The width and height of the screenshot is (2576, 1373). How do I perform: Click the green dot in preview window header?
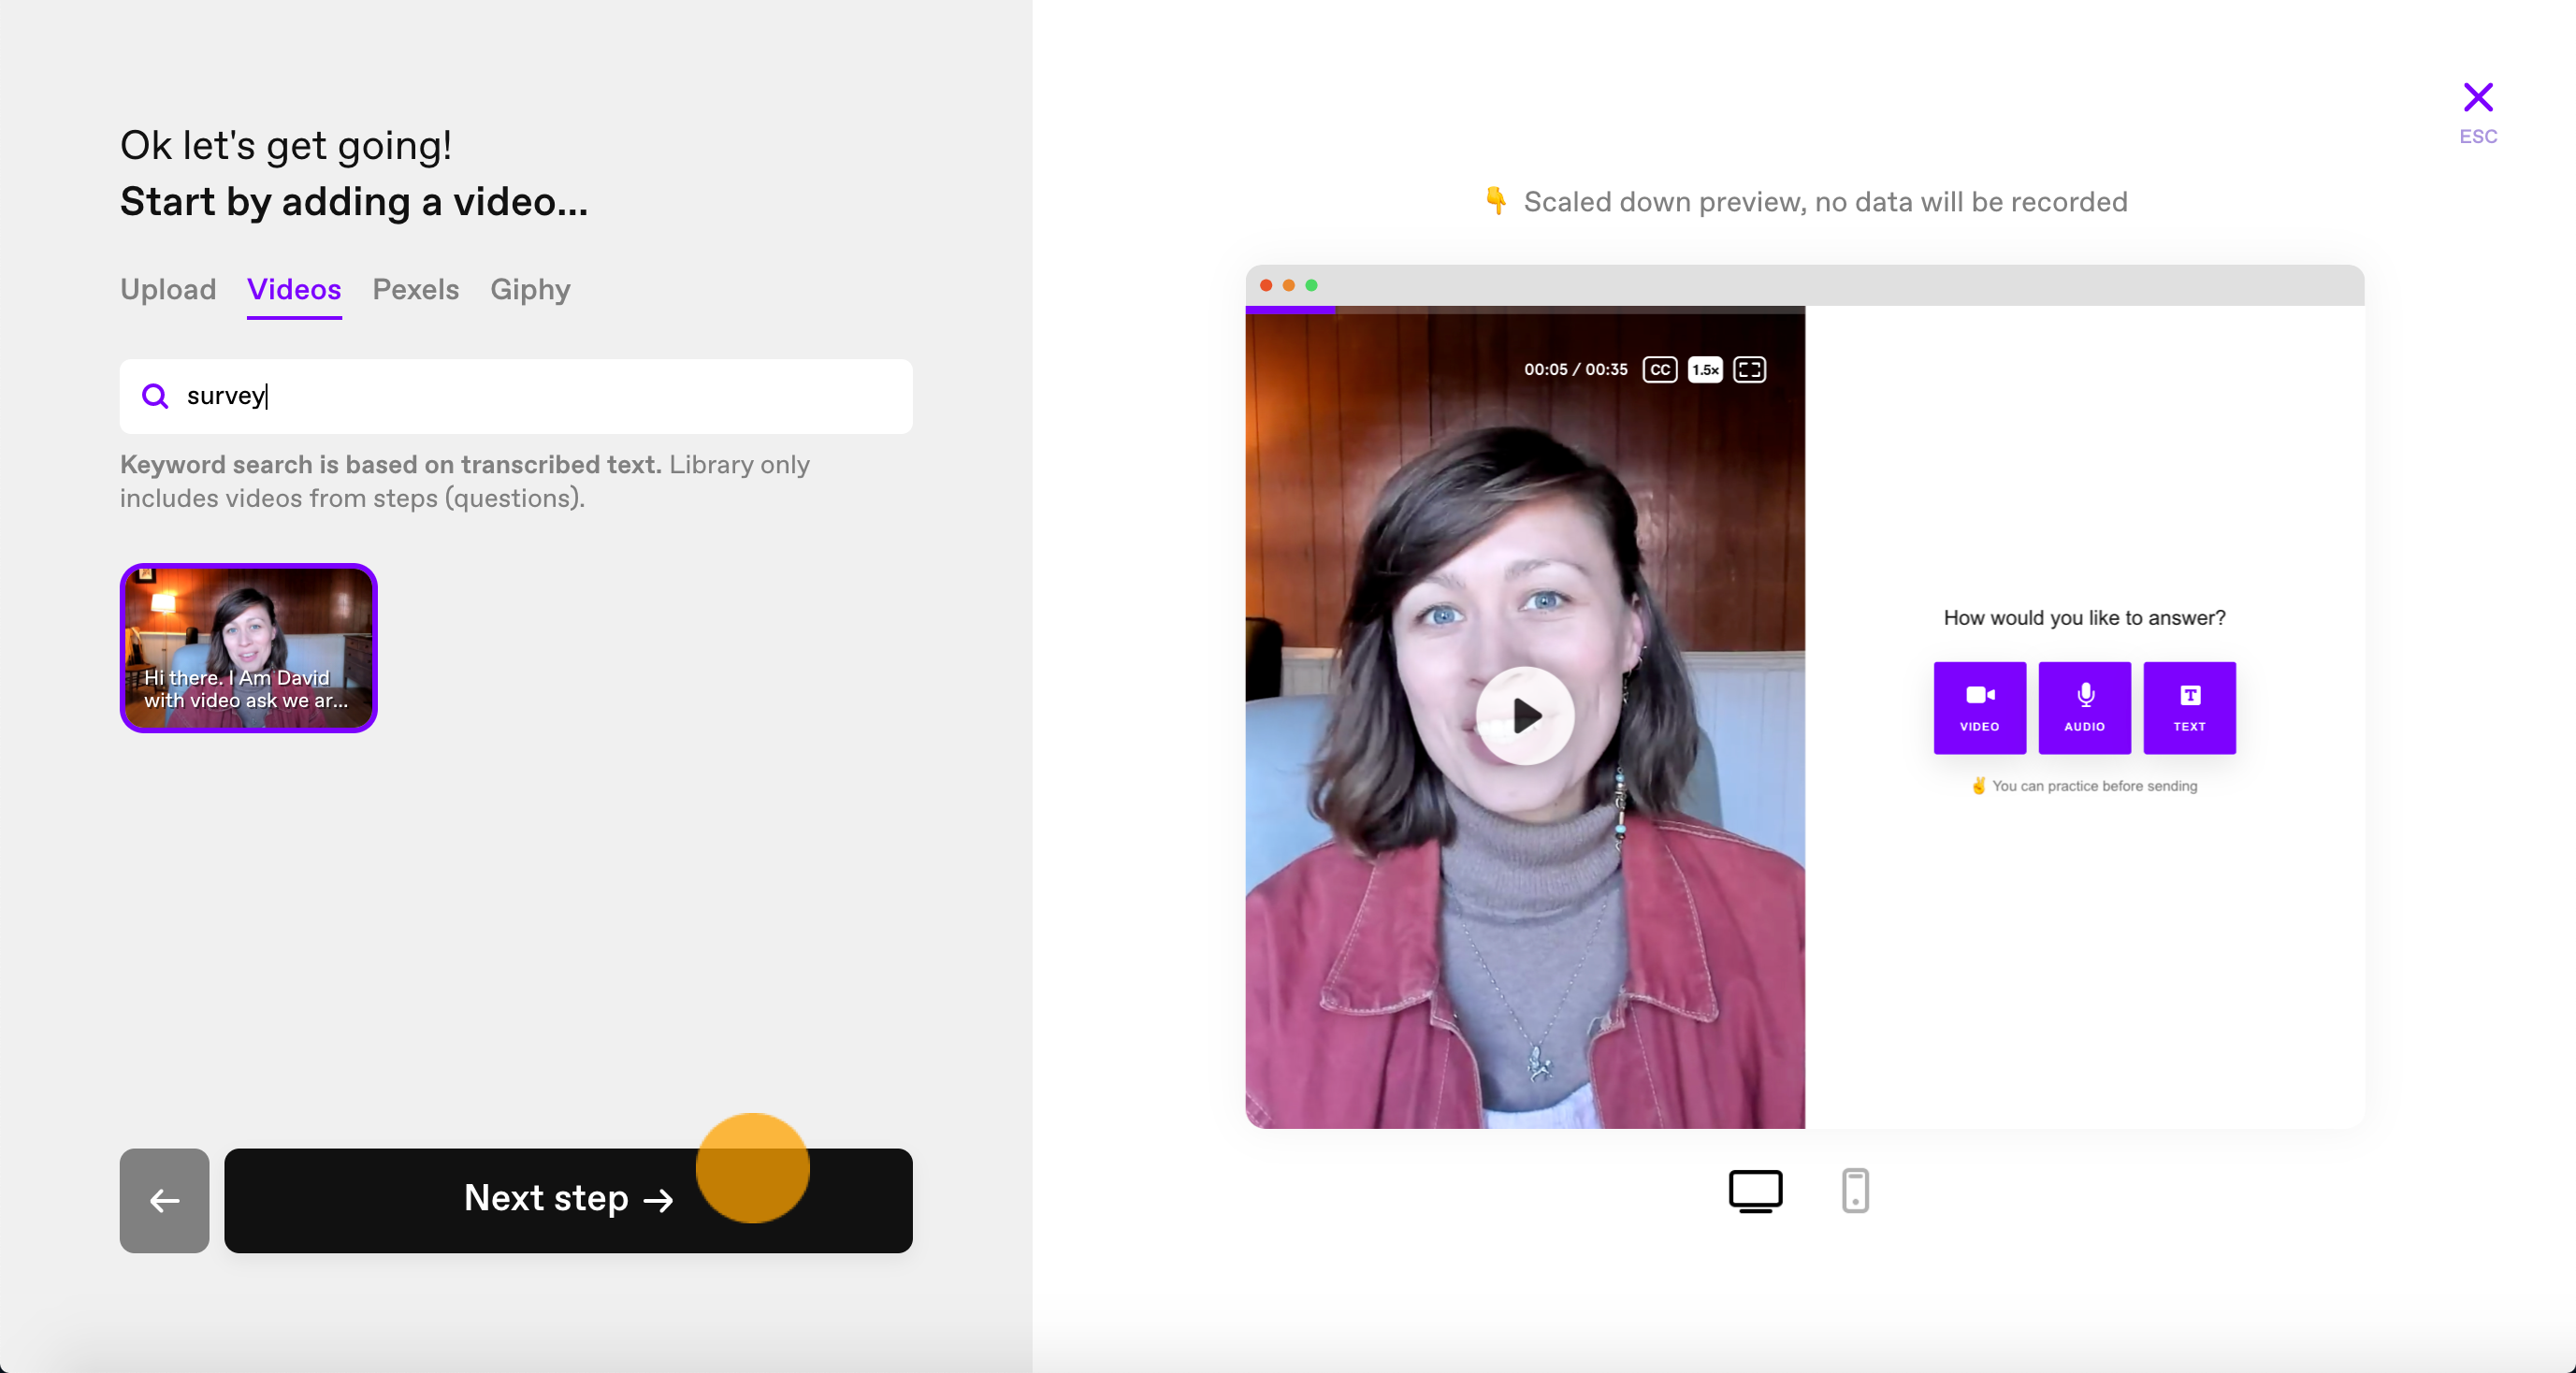coord(1311,285)
